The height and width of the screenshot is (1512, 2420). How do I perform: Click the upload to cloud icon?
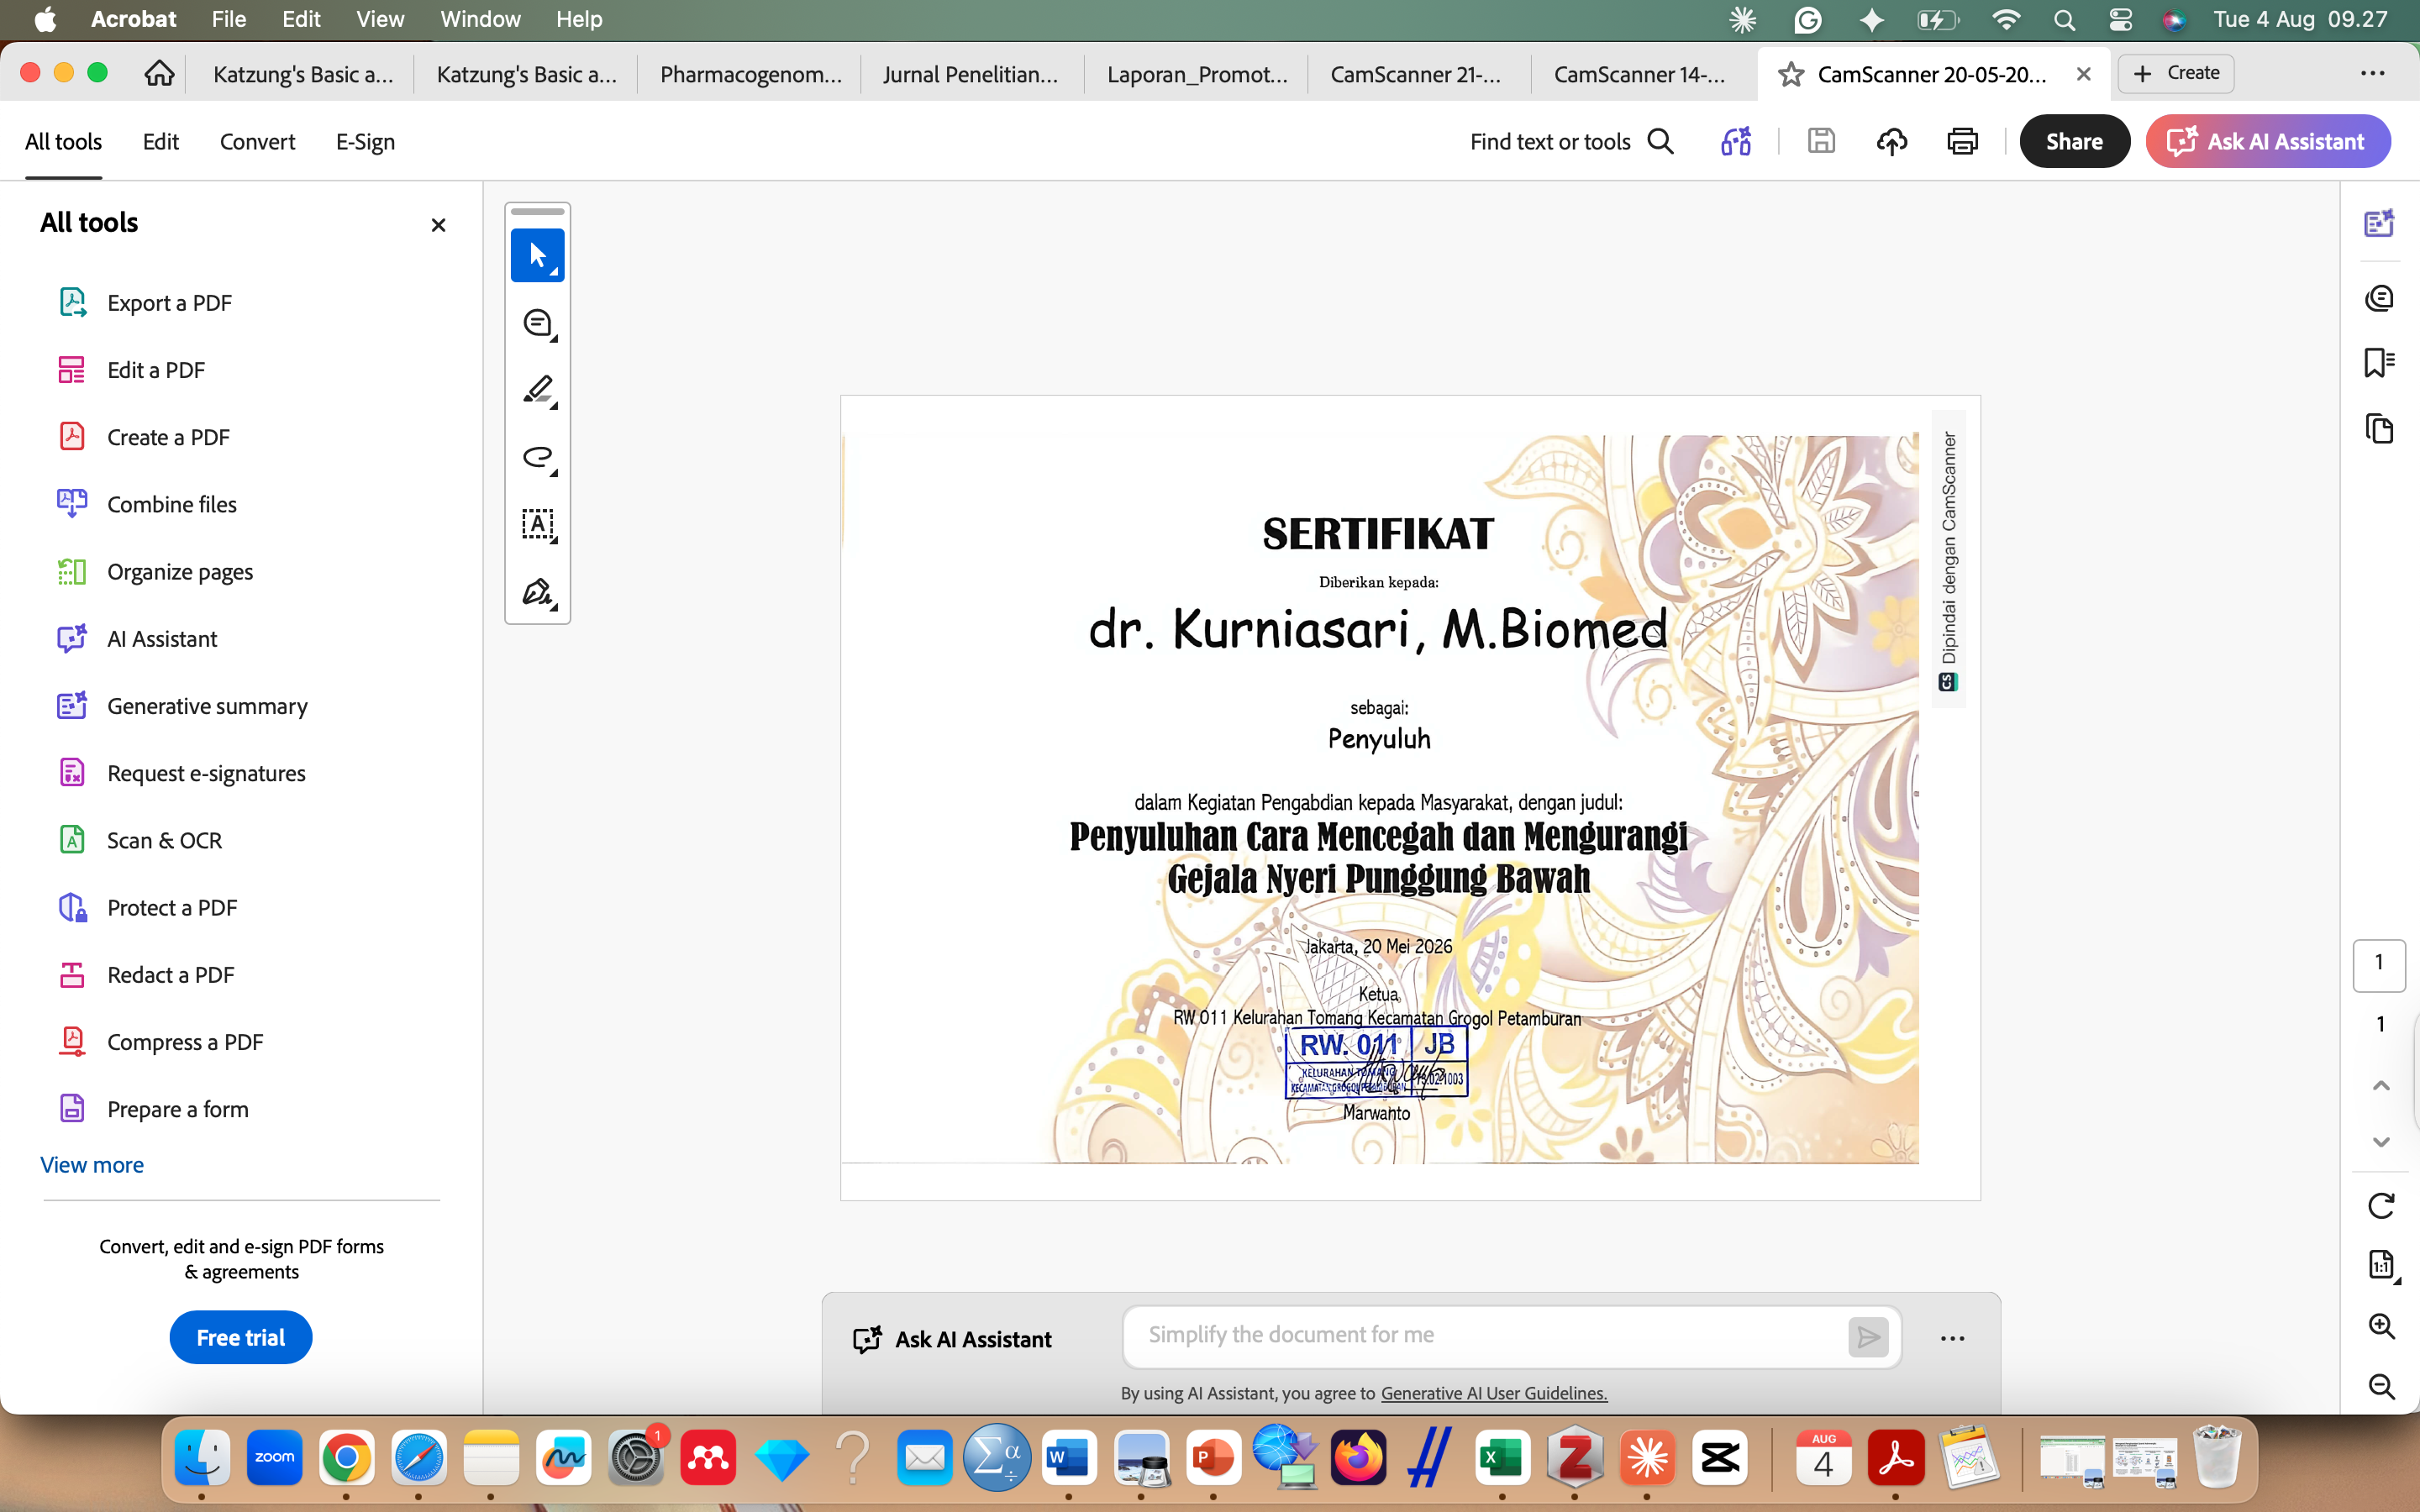coord(1891,141)
